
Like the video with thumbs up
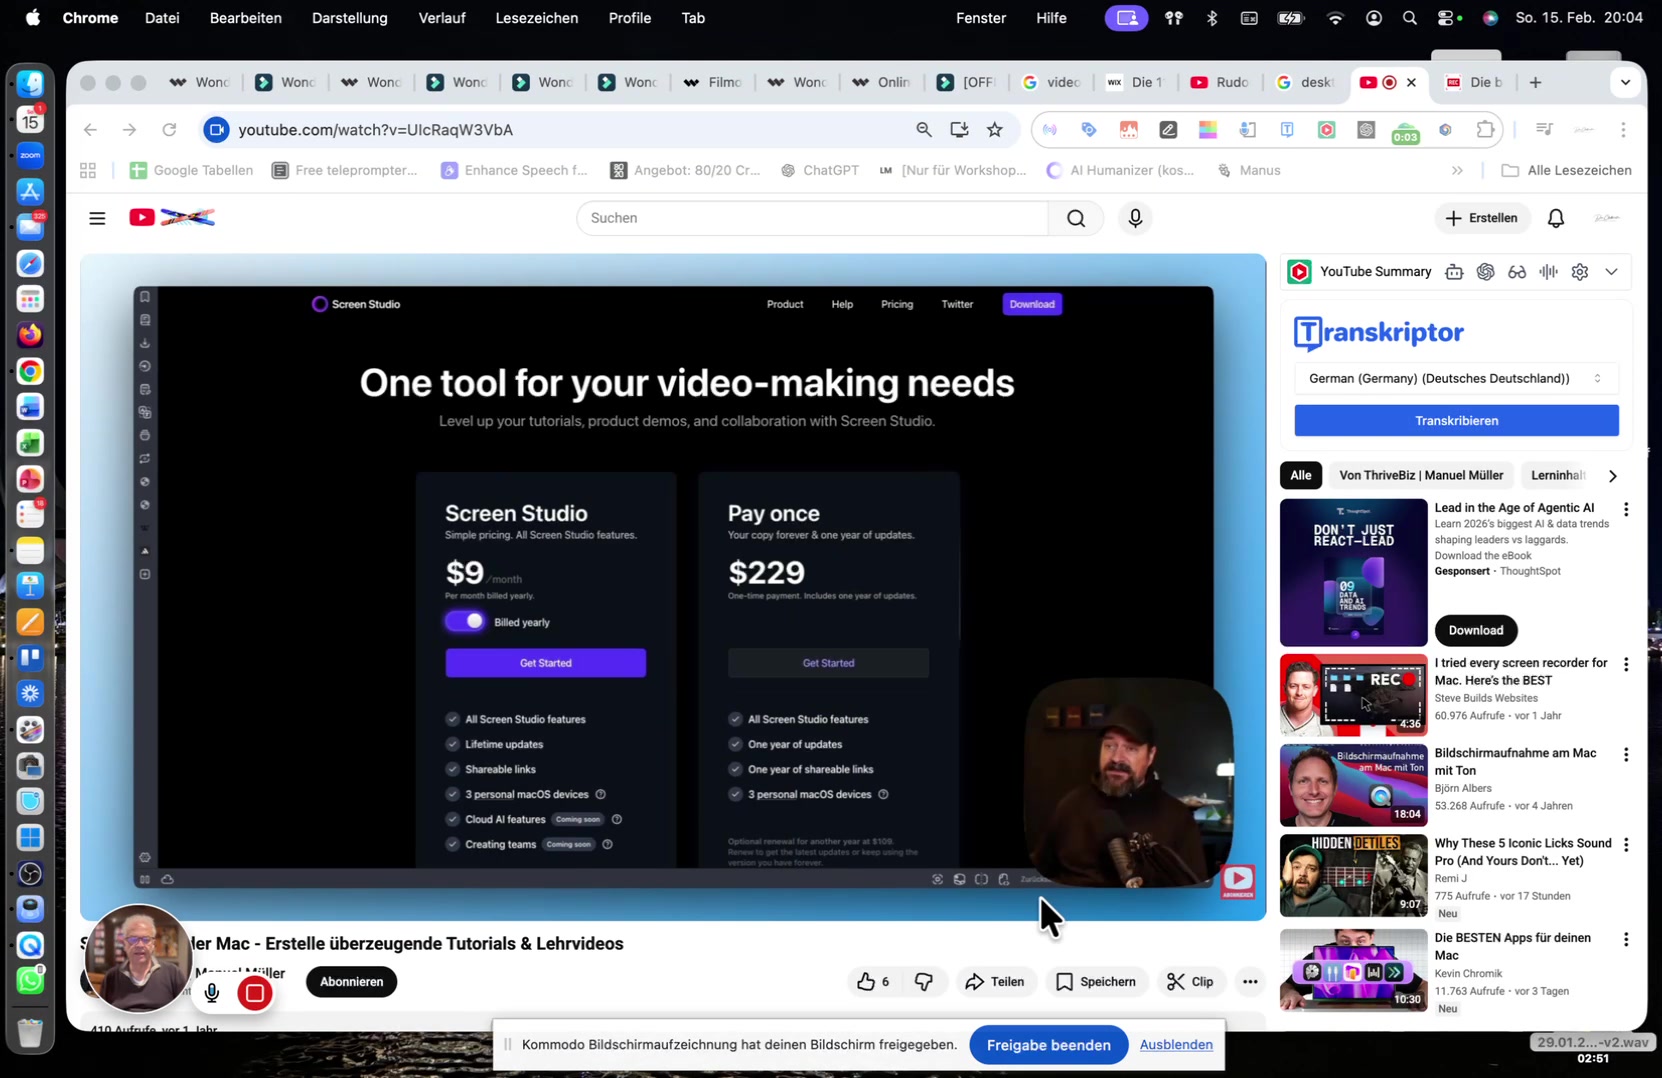point(873,982)
